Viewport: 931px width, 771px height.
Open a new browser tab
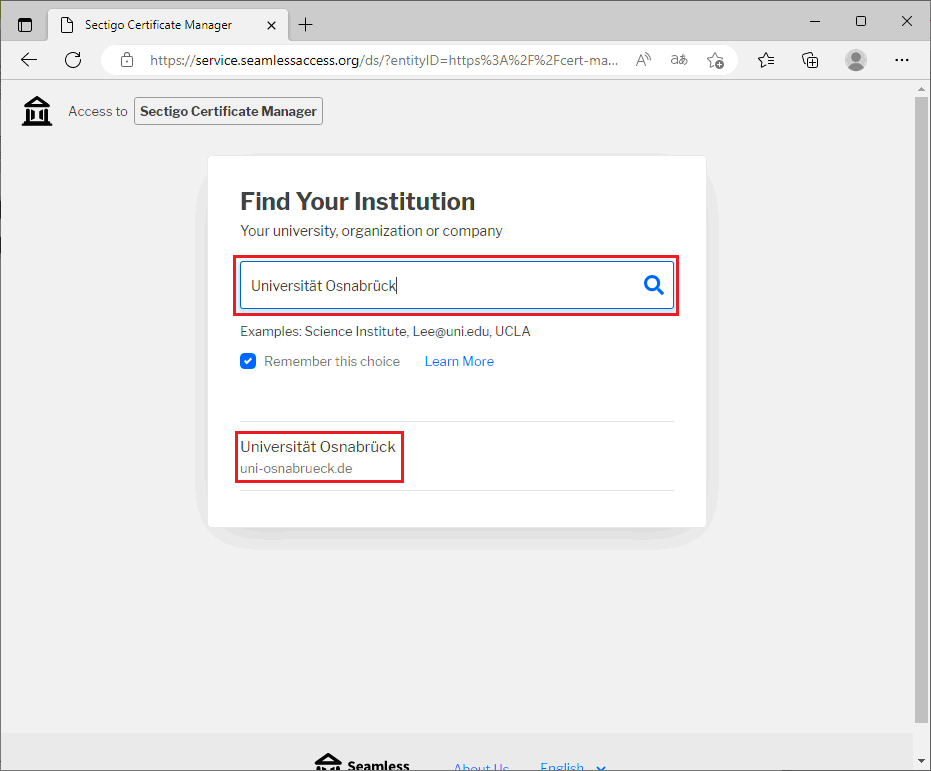(x=306, y=24)
